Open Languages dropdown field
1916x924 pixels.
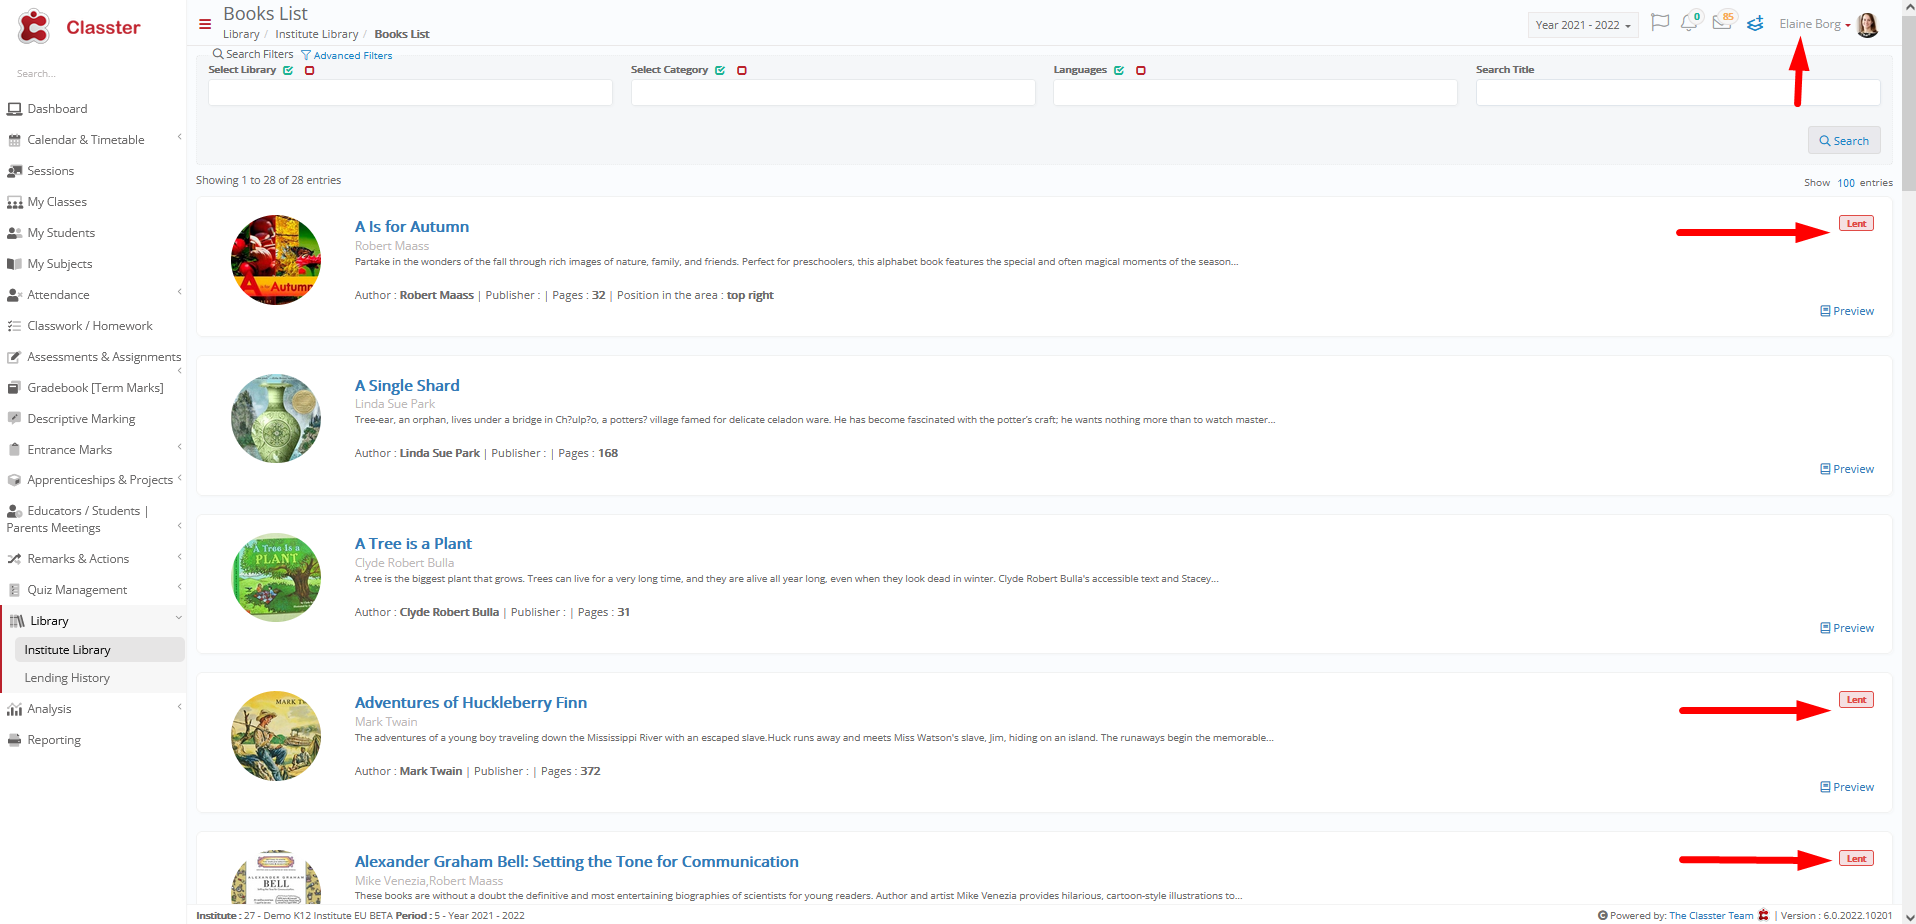(x=1255, y=93)
